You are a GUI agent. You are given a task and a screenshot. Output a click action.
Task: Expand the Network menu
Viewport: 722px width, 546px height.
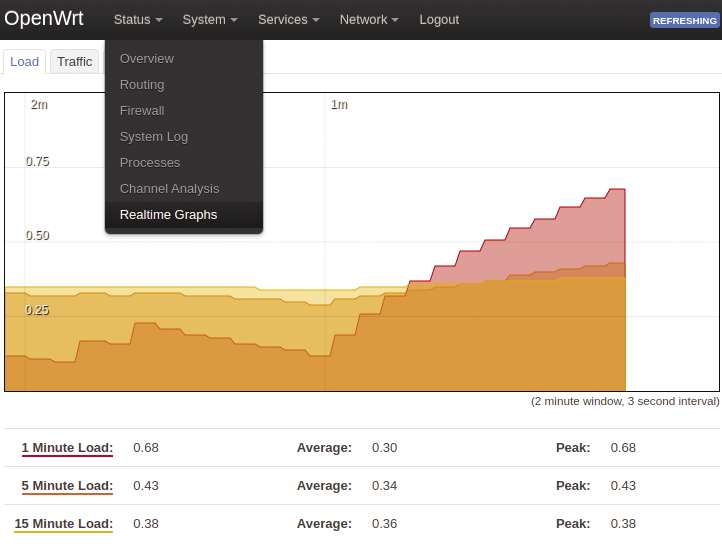tap(368, 20)
